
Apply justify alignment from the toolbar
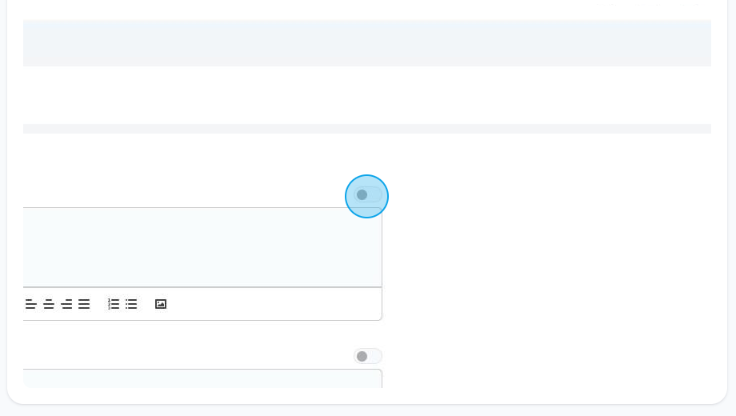(84, 304)
